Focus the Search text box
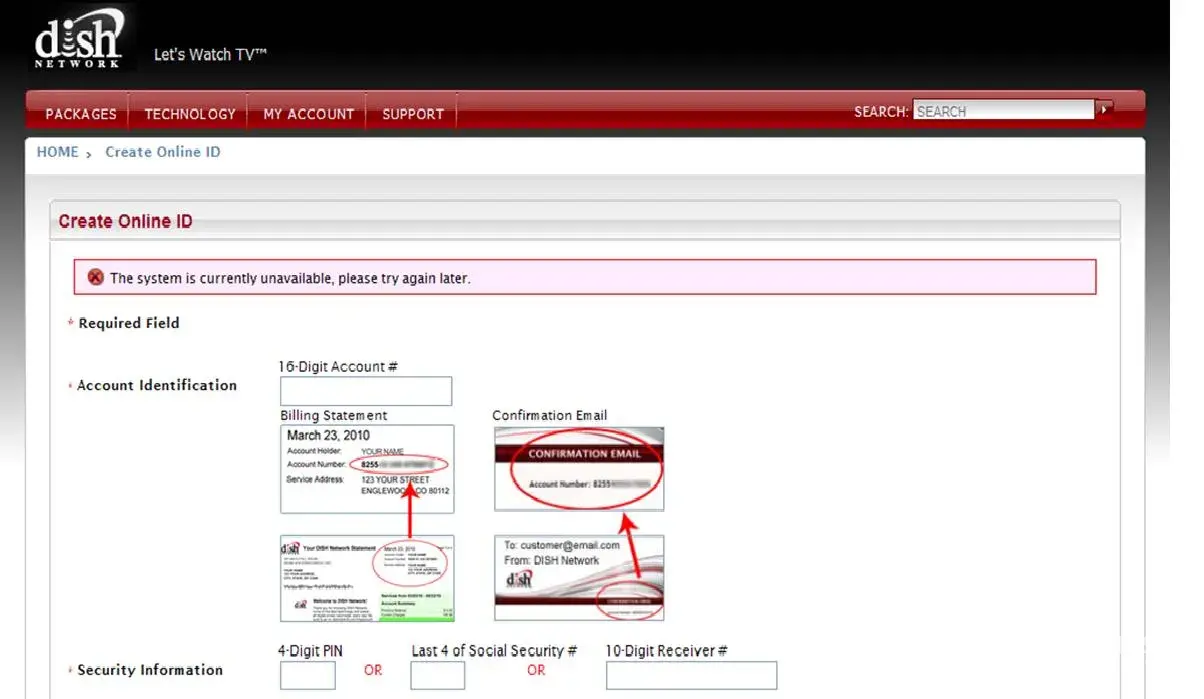 tap(1002, 111)
